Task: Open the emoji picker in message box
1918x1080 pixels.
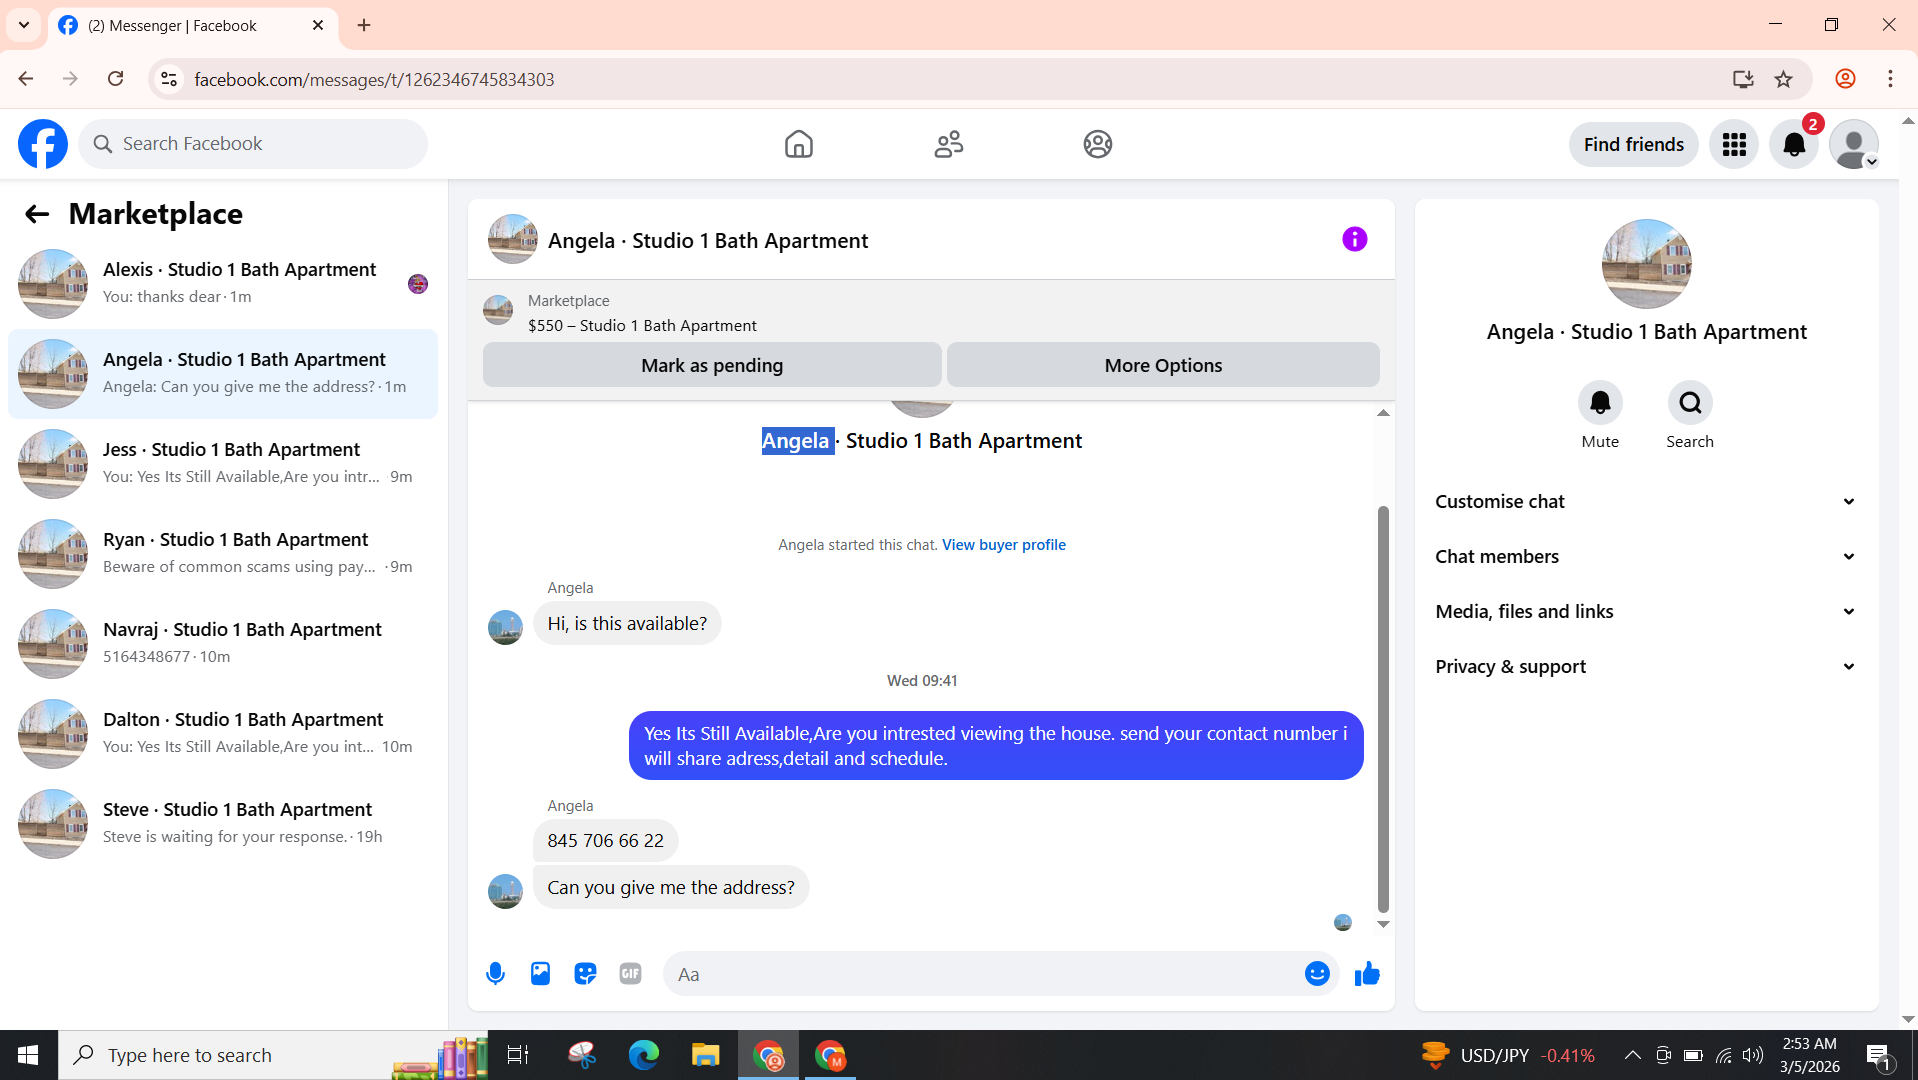Action: (1317, 974)
